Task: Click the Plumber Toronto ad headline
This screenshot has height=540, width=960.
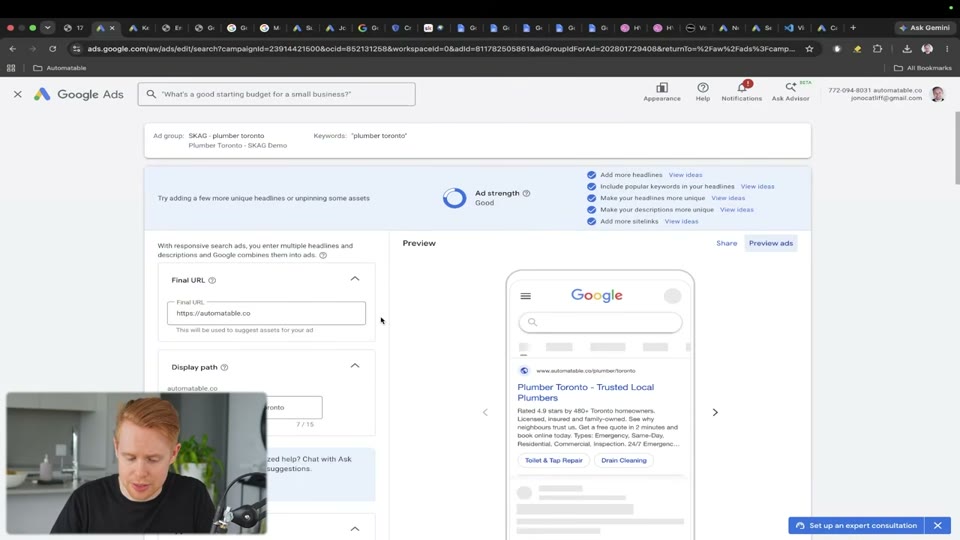Action: [585, 392]
